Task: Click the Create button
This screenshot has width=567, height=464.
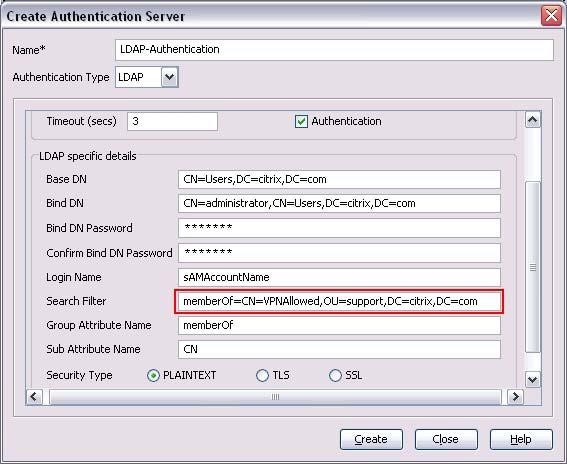Action: pyautogui.click(x=371, y=439)
